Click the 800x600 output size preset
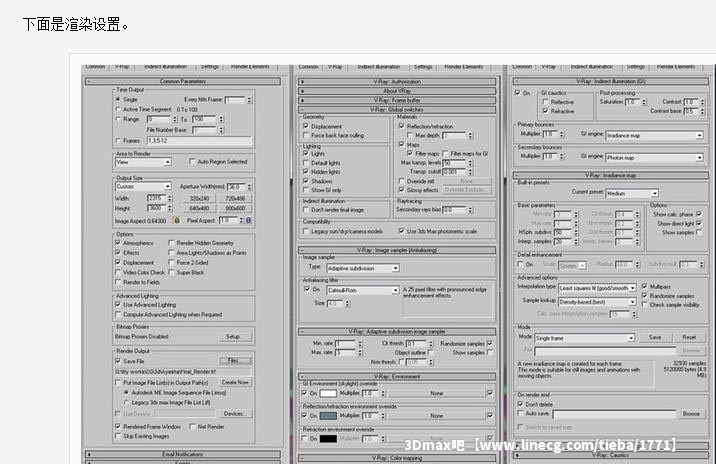This screenshot has width=716, height=464. [235, 208]
